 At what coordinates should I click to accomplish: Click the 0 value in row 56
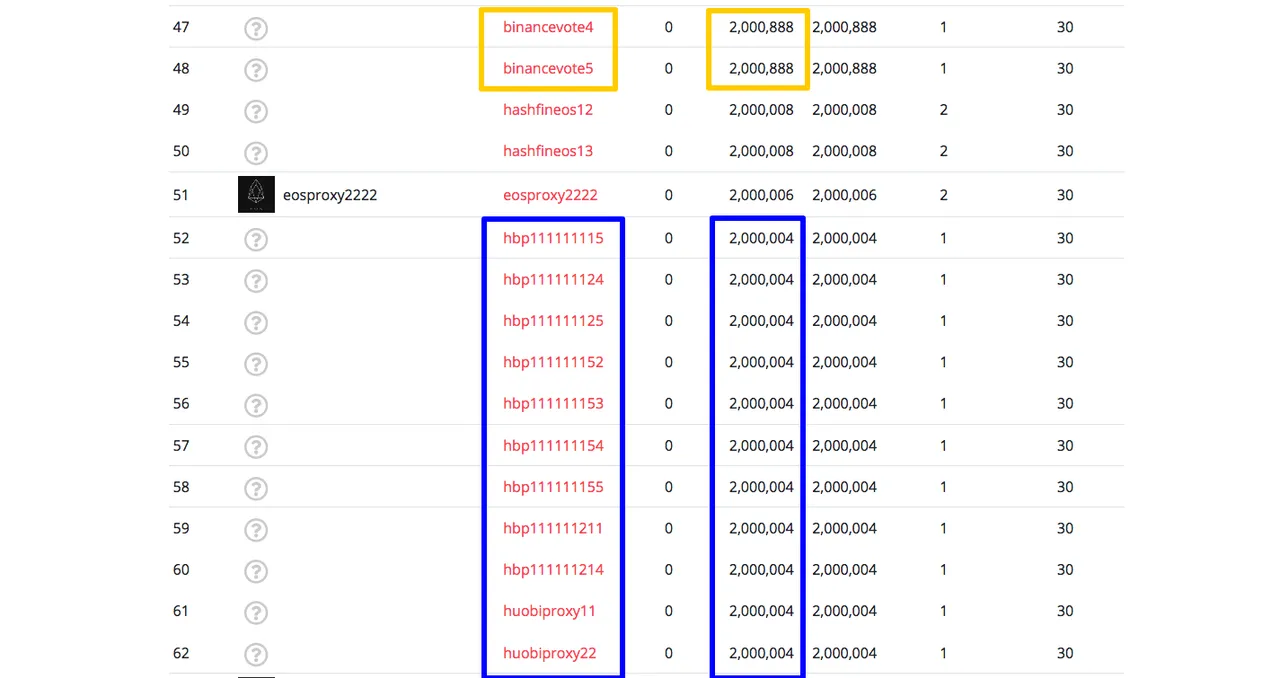pos(669,404)
